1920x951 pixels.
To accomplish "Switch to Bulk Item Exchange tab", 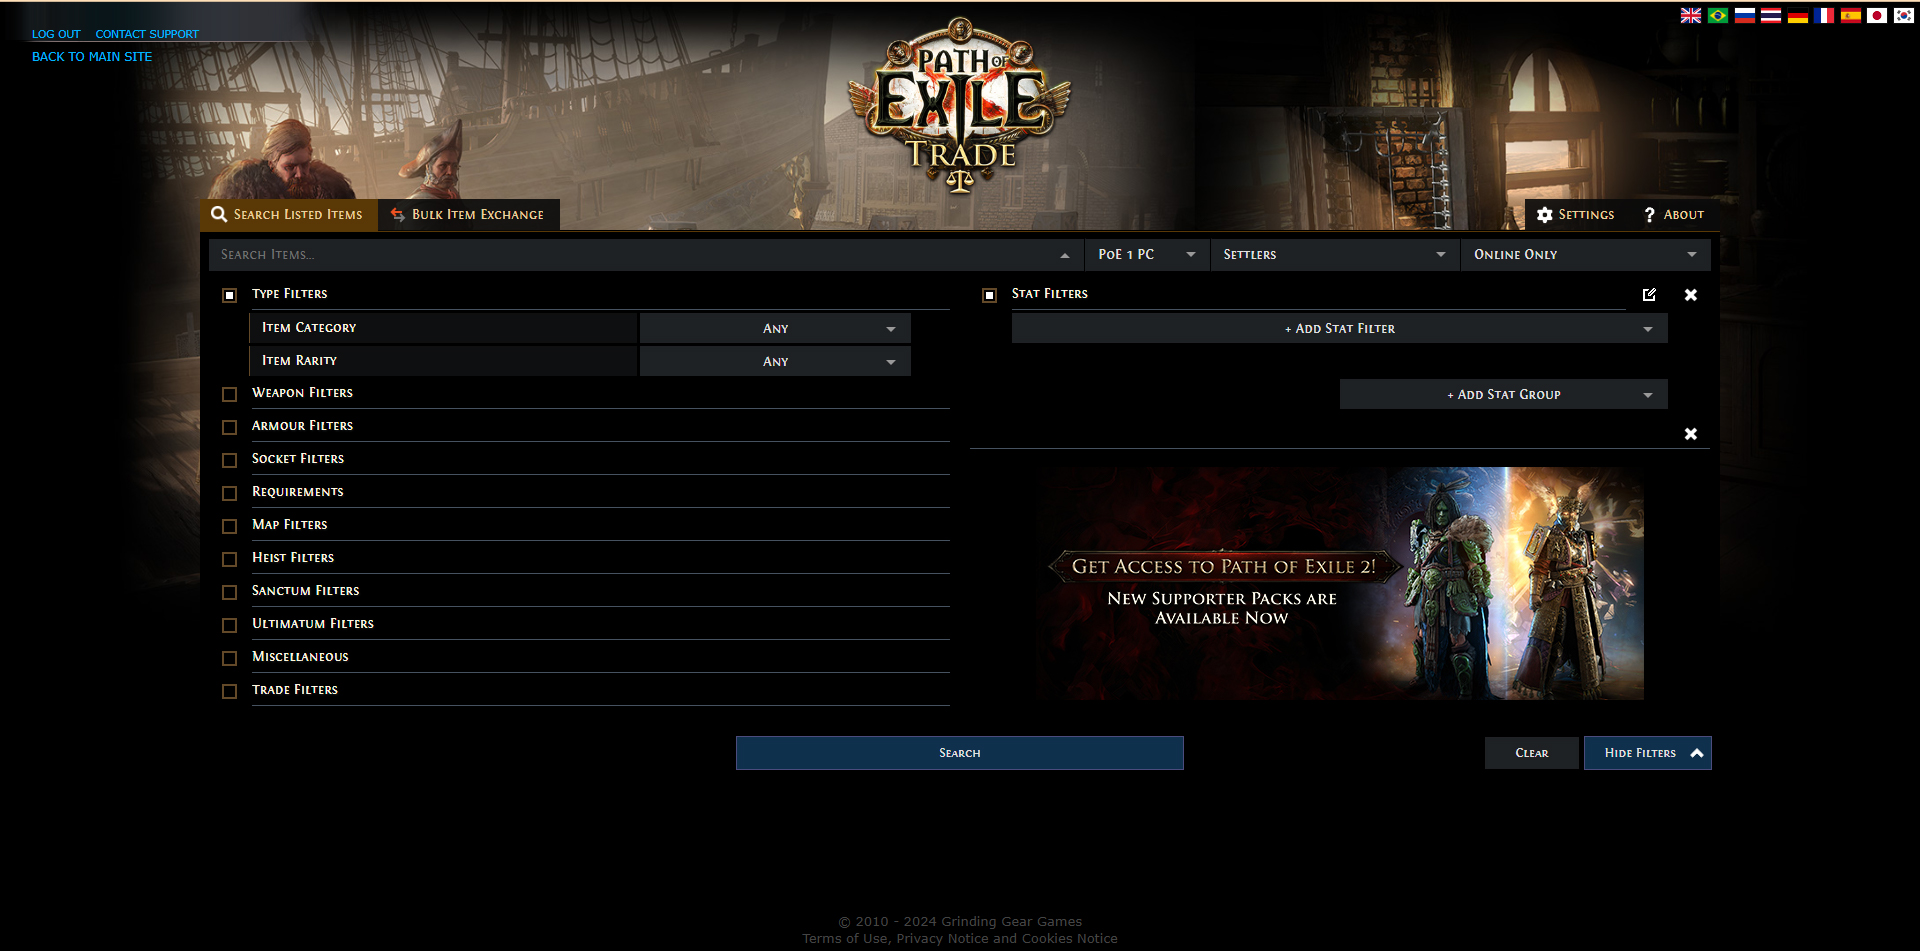I will (x=468, y=215).
